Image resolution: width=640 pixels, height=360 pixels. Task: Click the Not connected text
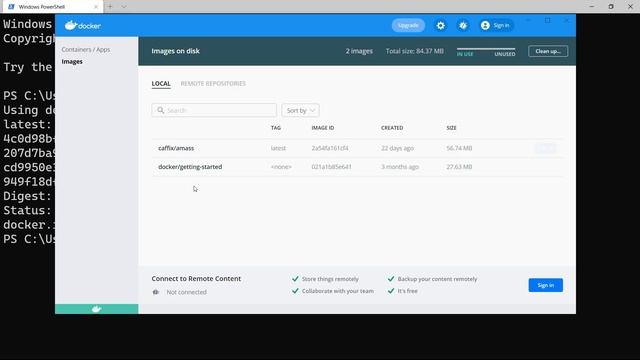point(187,292)
